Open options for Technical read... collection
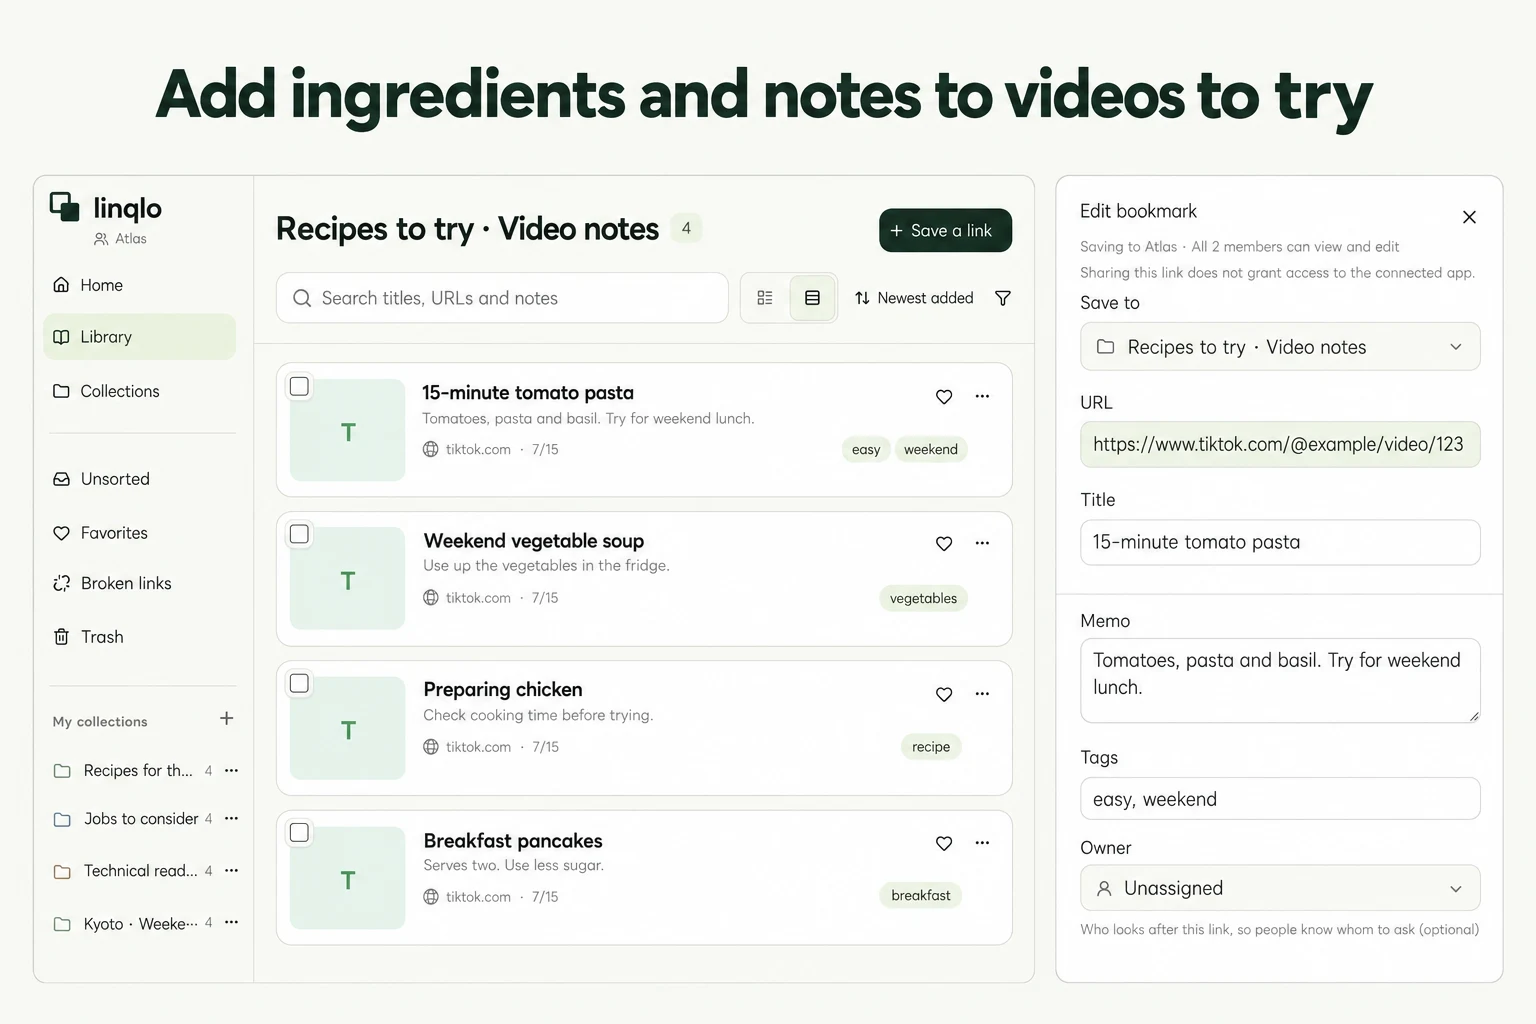Viewport: 1536px width, 1024px height. click(x=232, y=871)
